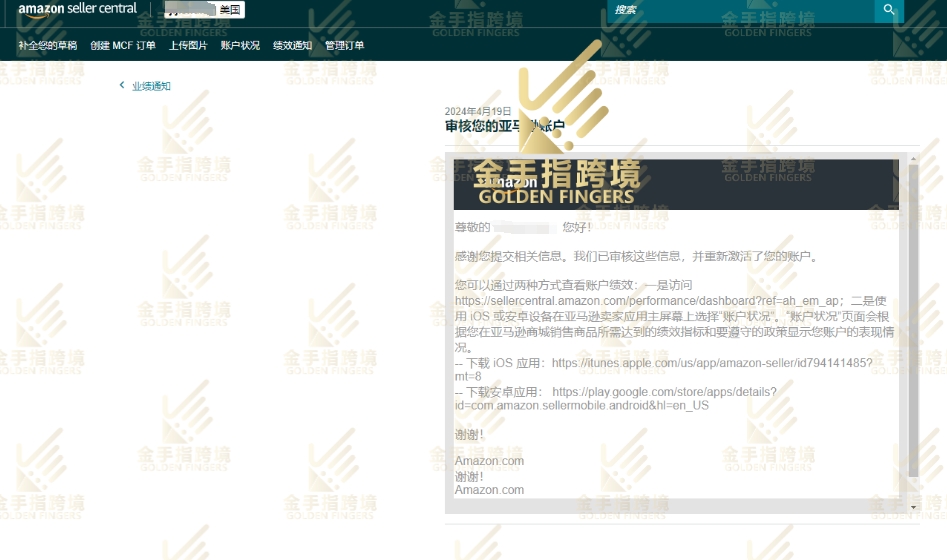Open the 管理订单 menu item
This screenshot has width=947, height=560.
pos(344,45)
